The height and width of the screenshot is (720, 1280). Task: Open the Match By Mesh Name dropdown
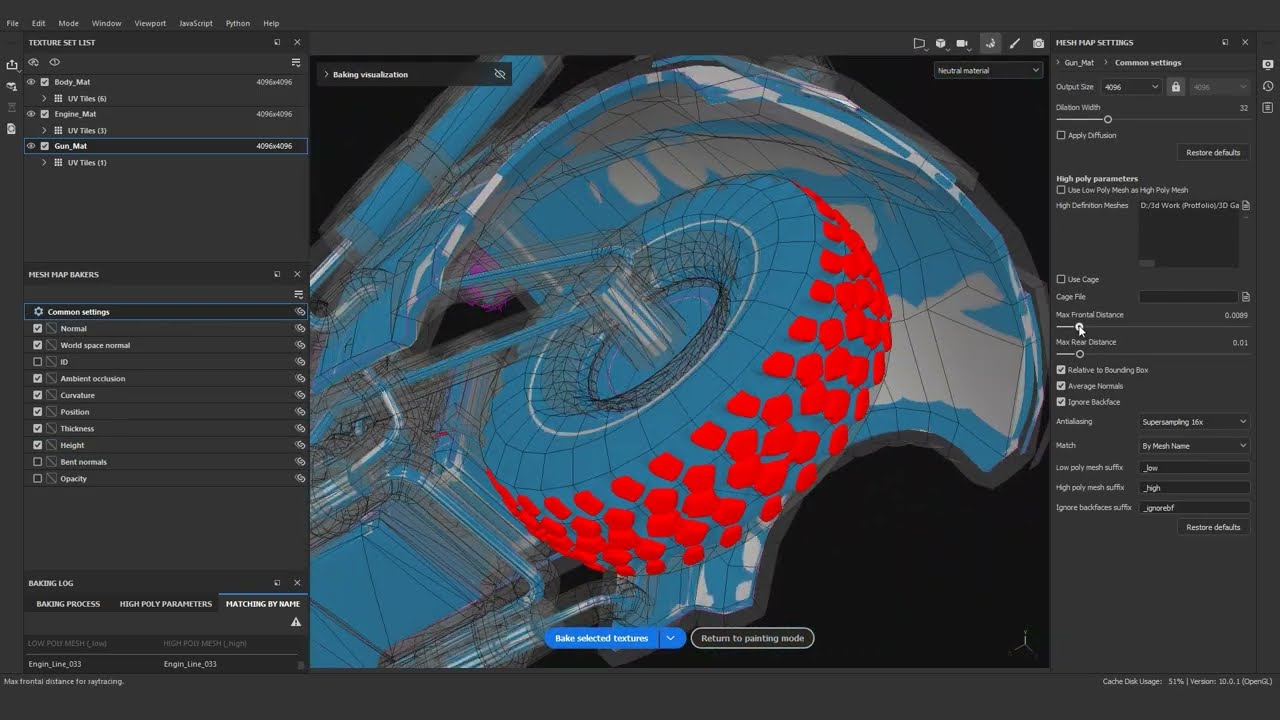pyautogui.click(x=1194, y=446)
